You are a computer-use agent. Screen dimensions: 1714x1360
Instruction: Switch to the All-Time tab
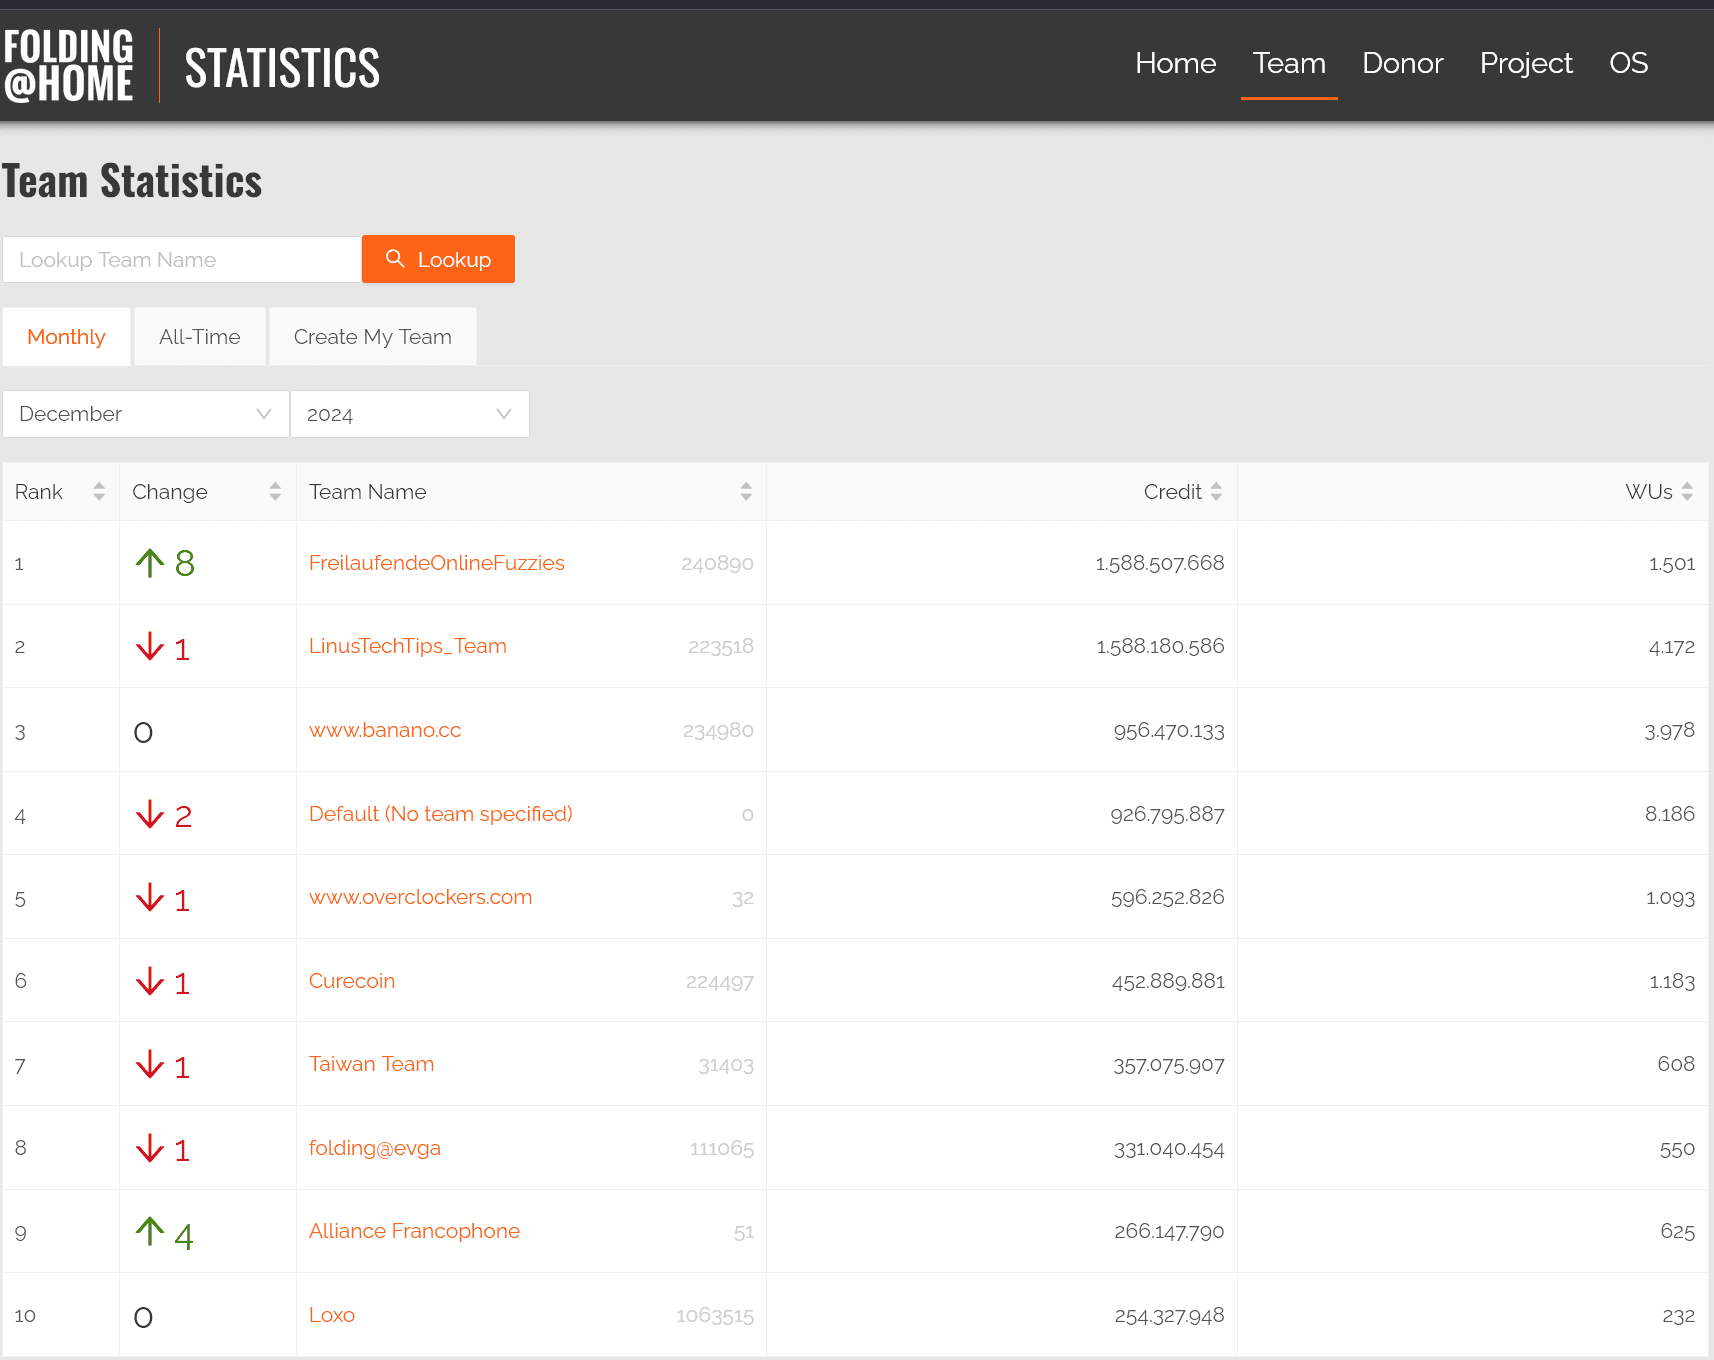[200, 337]
